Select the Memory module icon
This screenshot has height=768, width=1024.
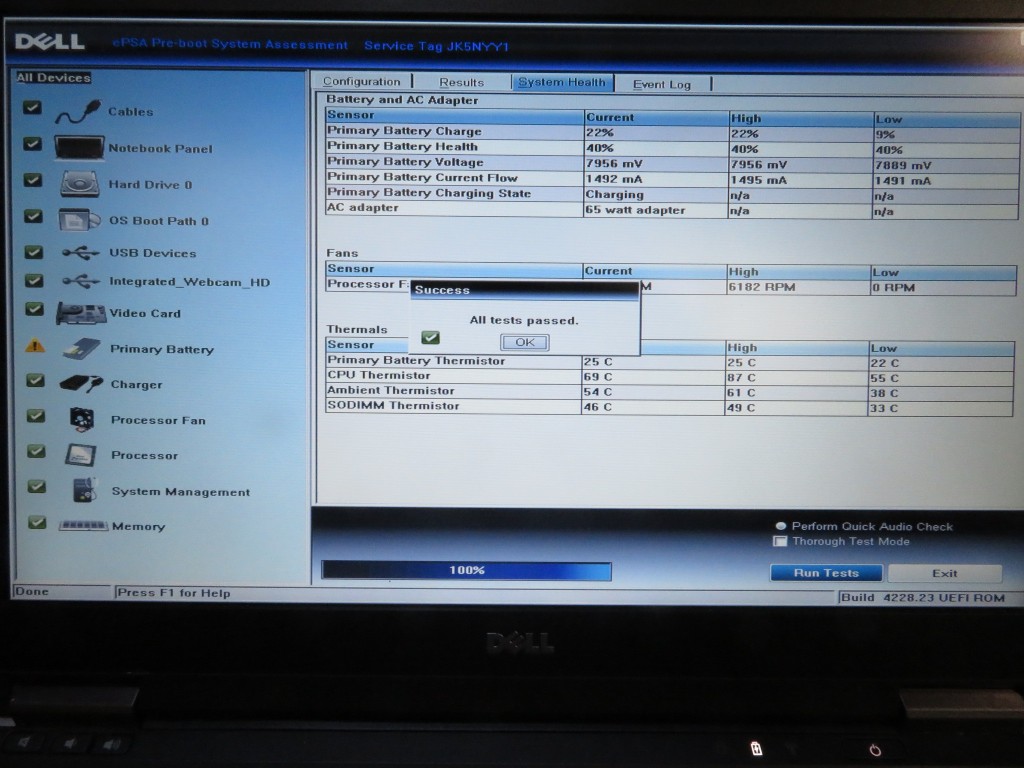(x=83, y=525)
